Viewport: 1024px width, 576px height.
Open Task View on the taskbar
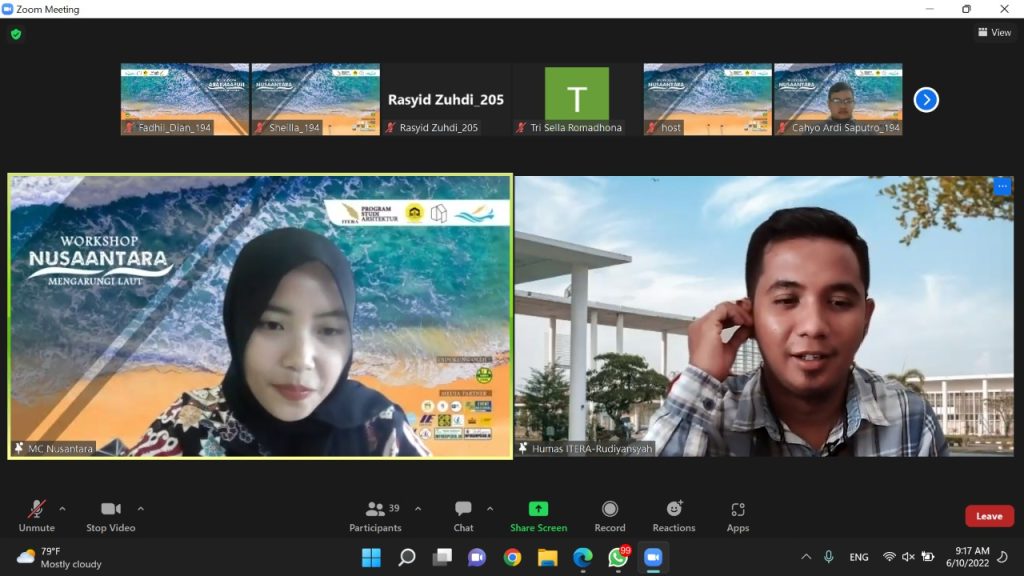click(442, 558)
